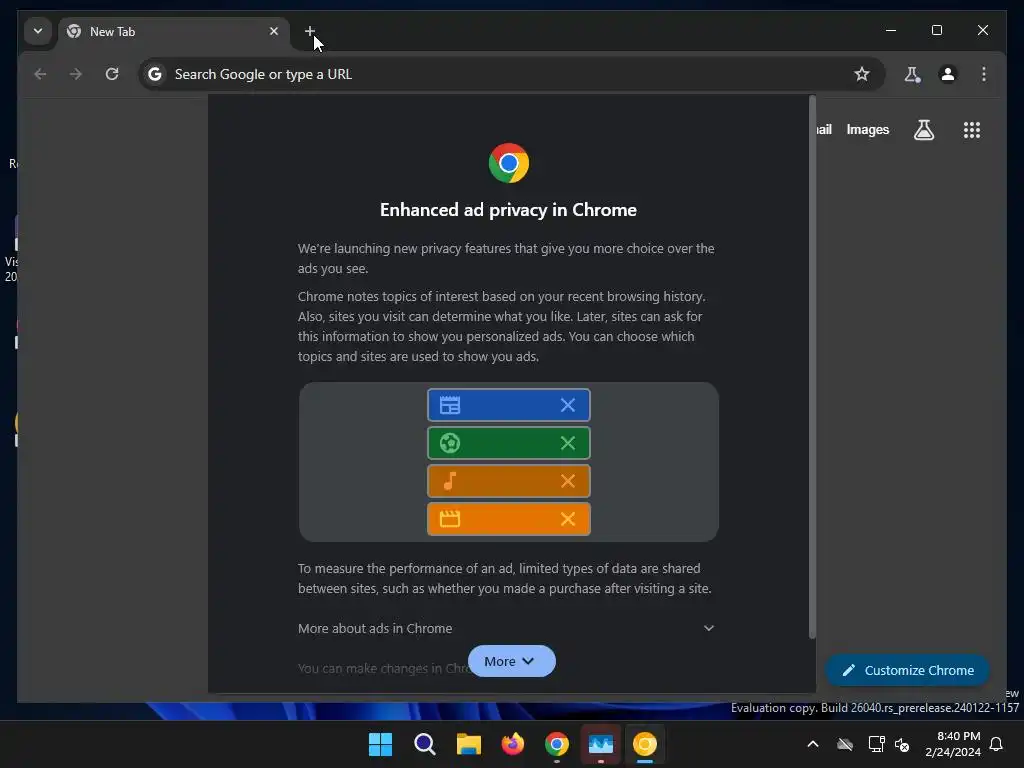Image resolution: width=1024 pixels, height=768 pixels.
Task: Click the green soccer topic icon
Action: pos(450,443)
